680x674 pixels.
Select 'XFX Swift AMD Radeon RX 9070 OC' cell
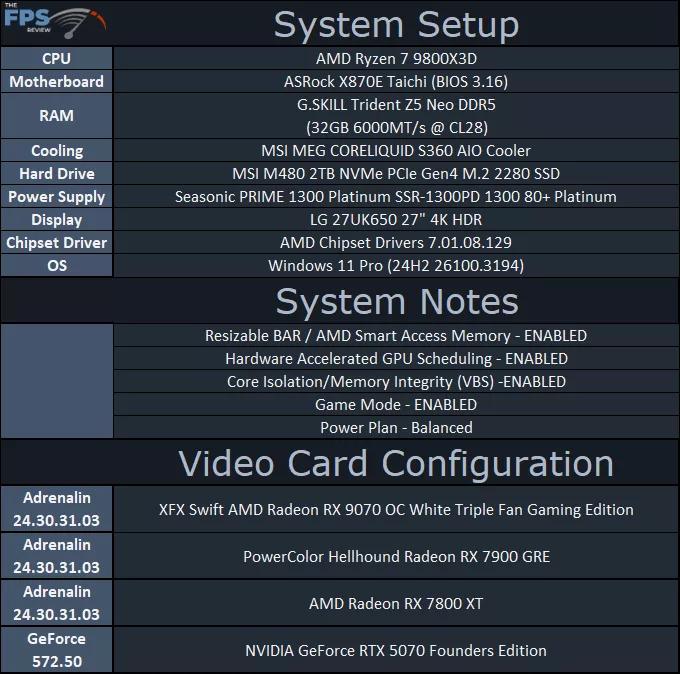(396, 509)
